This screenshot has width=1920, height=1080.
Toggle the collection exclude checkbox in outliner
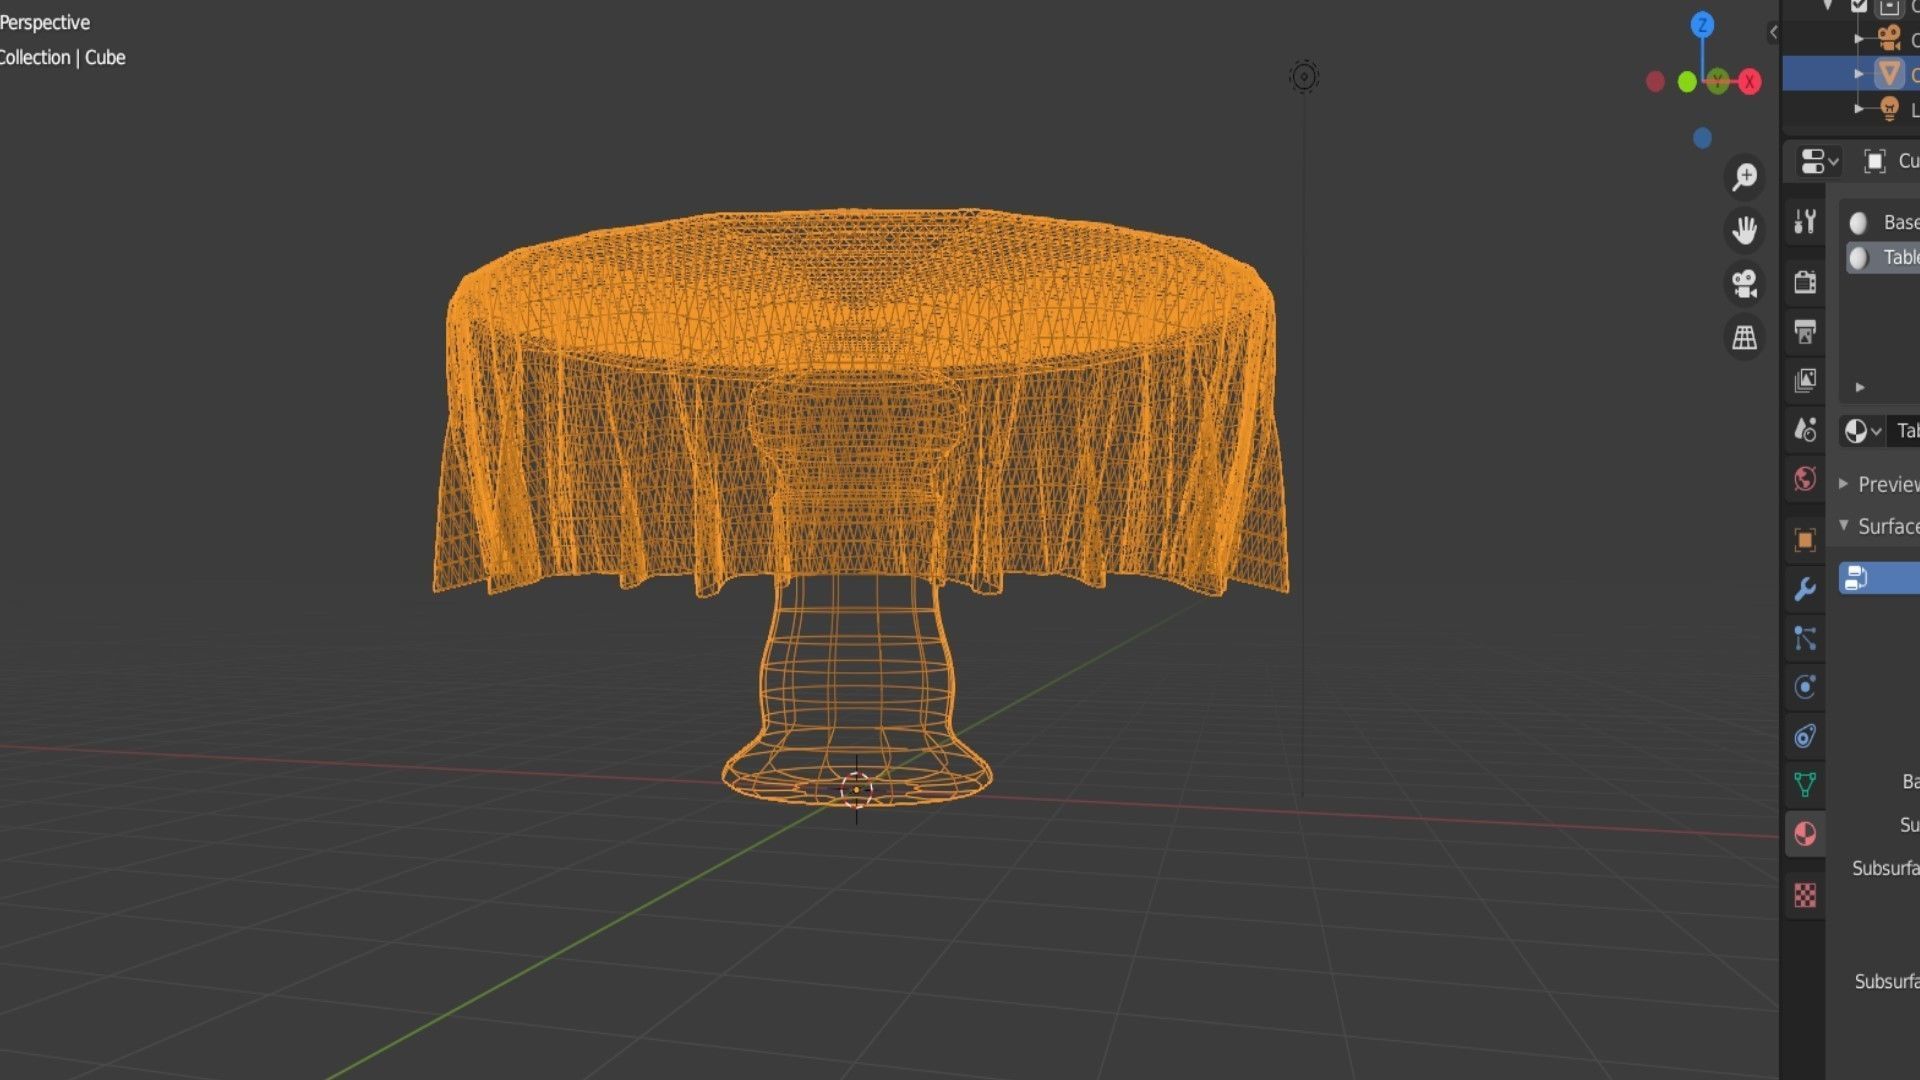click(1859, 6)
